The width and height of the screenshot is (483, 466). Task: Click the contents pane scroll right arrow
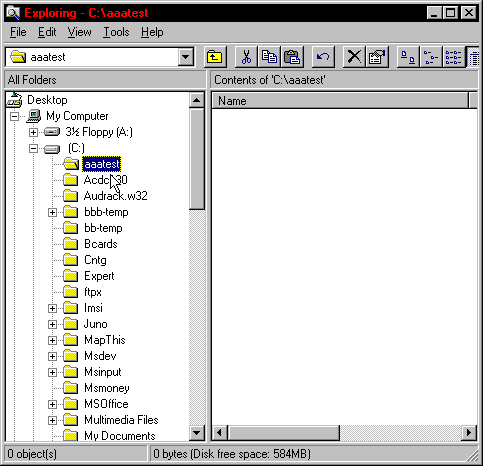click(469, 433)
